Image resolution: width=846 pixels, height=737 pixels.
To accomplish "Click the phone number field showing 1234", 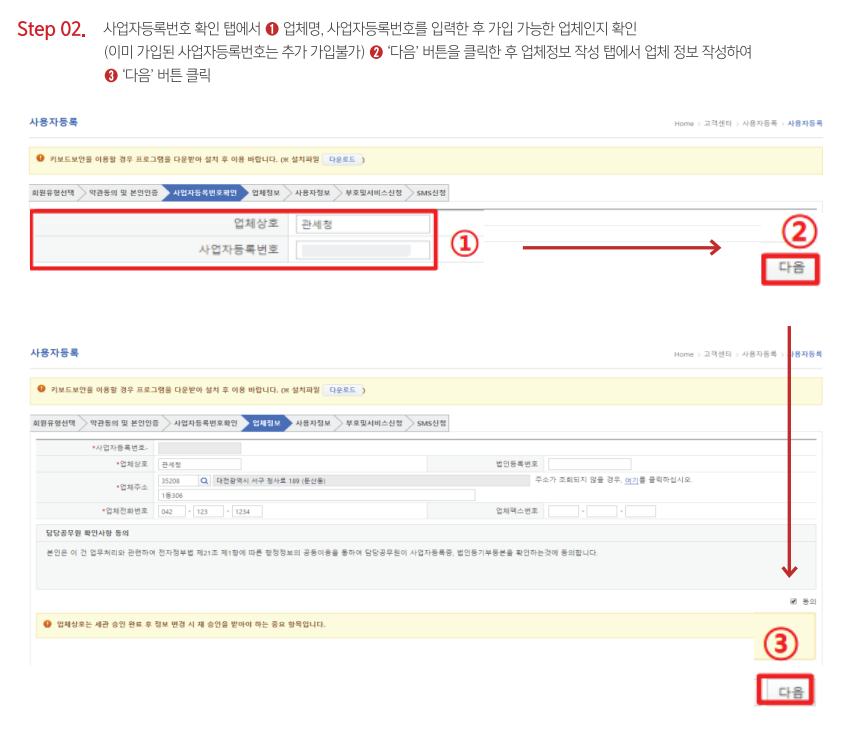I will click(246, 511).
